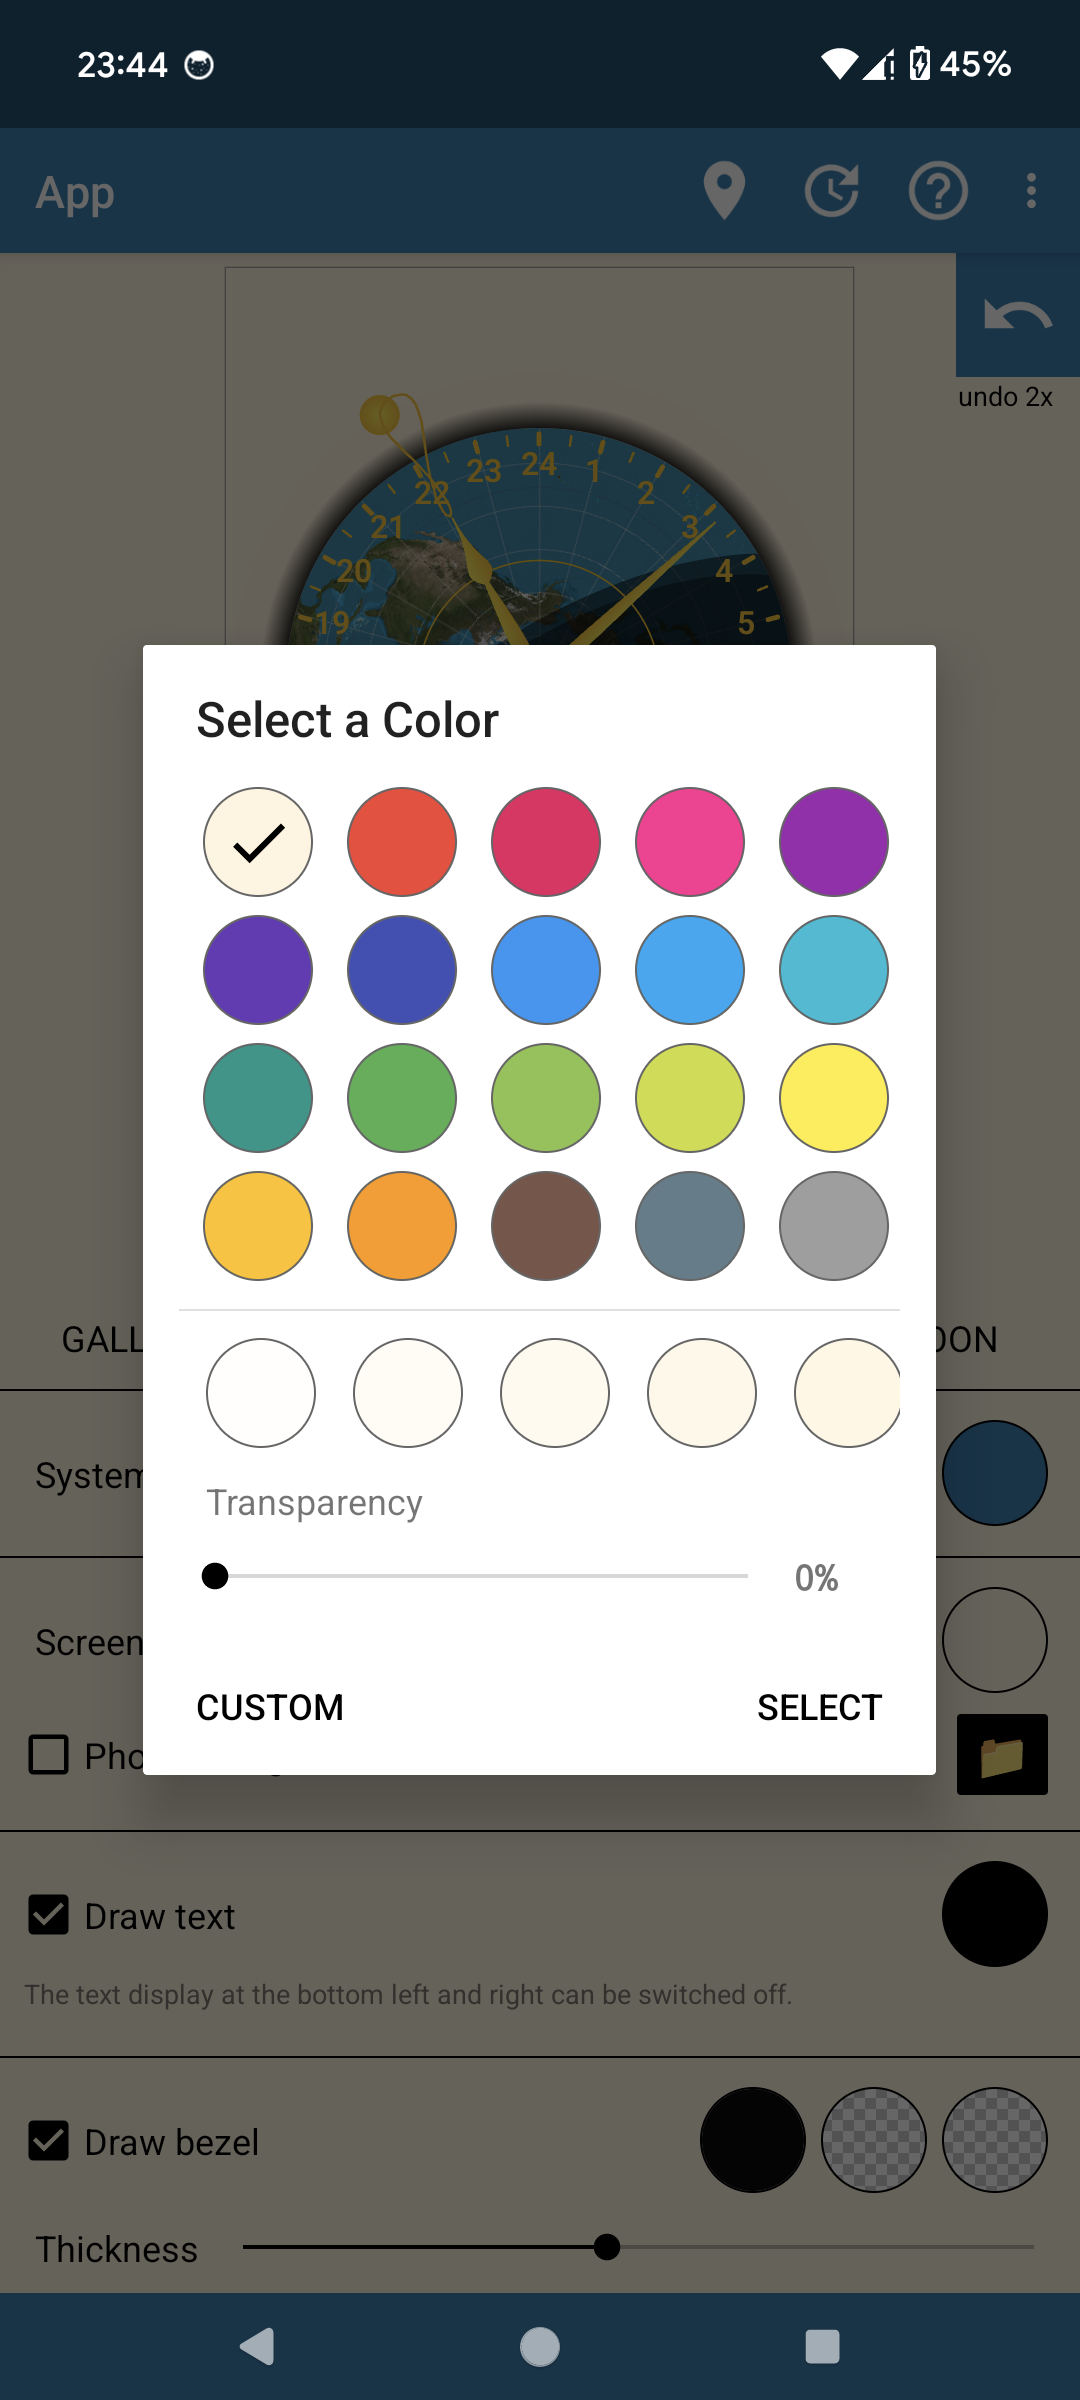1080x2400 pixels.
Task: Tap the Android recents square button
Action: coord(822,2346)
